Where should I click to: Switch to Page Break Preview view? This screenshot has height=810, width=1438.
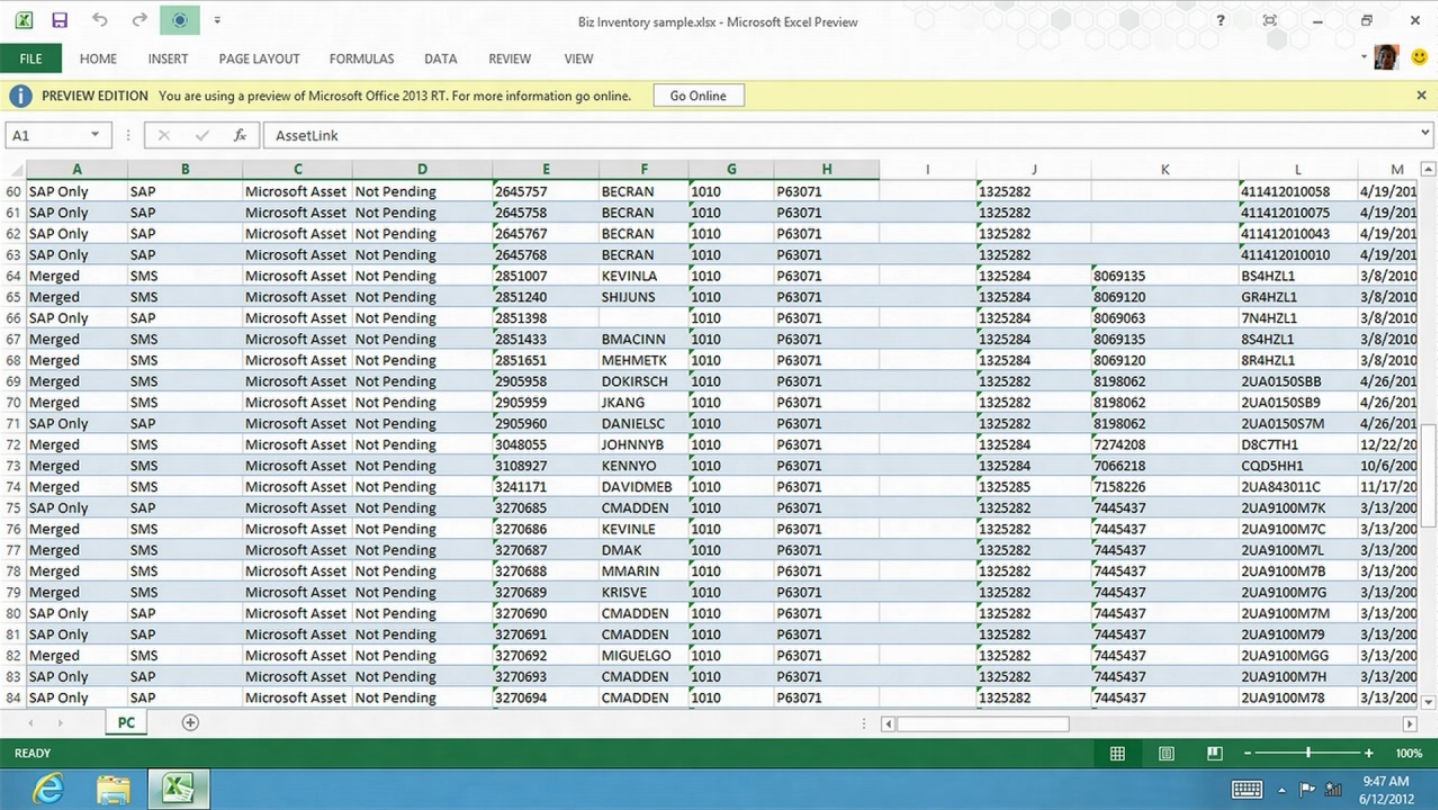pos(1214,753)
